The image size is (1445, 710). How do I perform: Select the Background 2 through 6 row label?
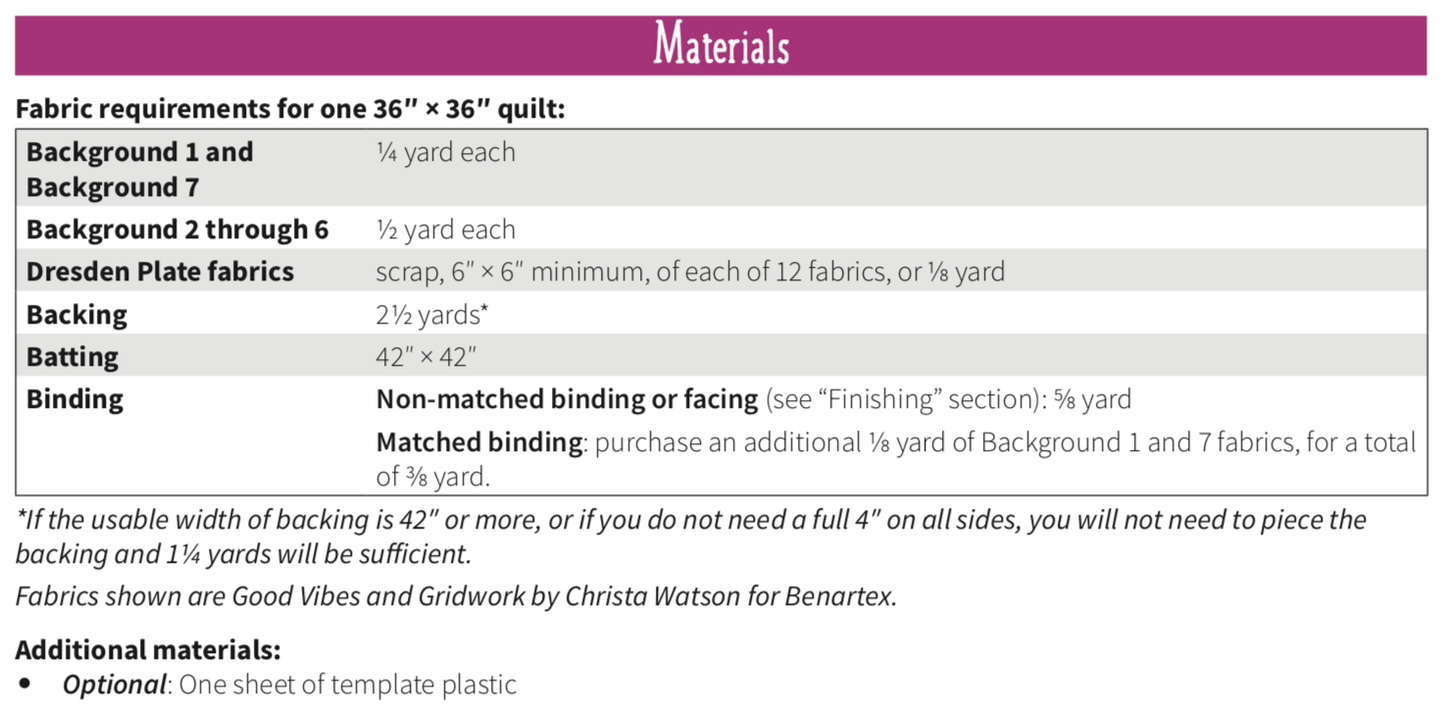pos(177,230)
